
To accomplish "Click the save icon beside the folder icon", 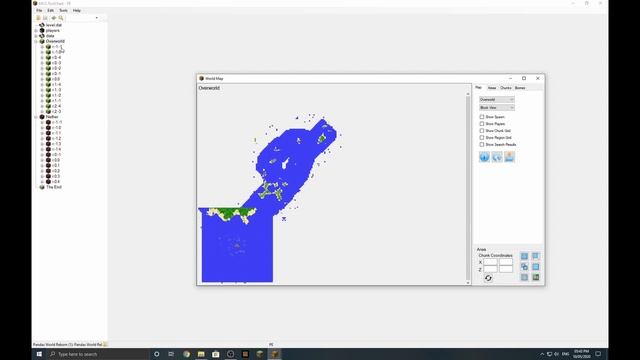I will [45, 18].
